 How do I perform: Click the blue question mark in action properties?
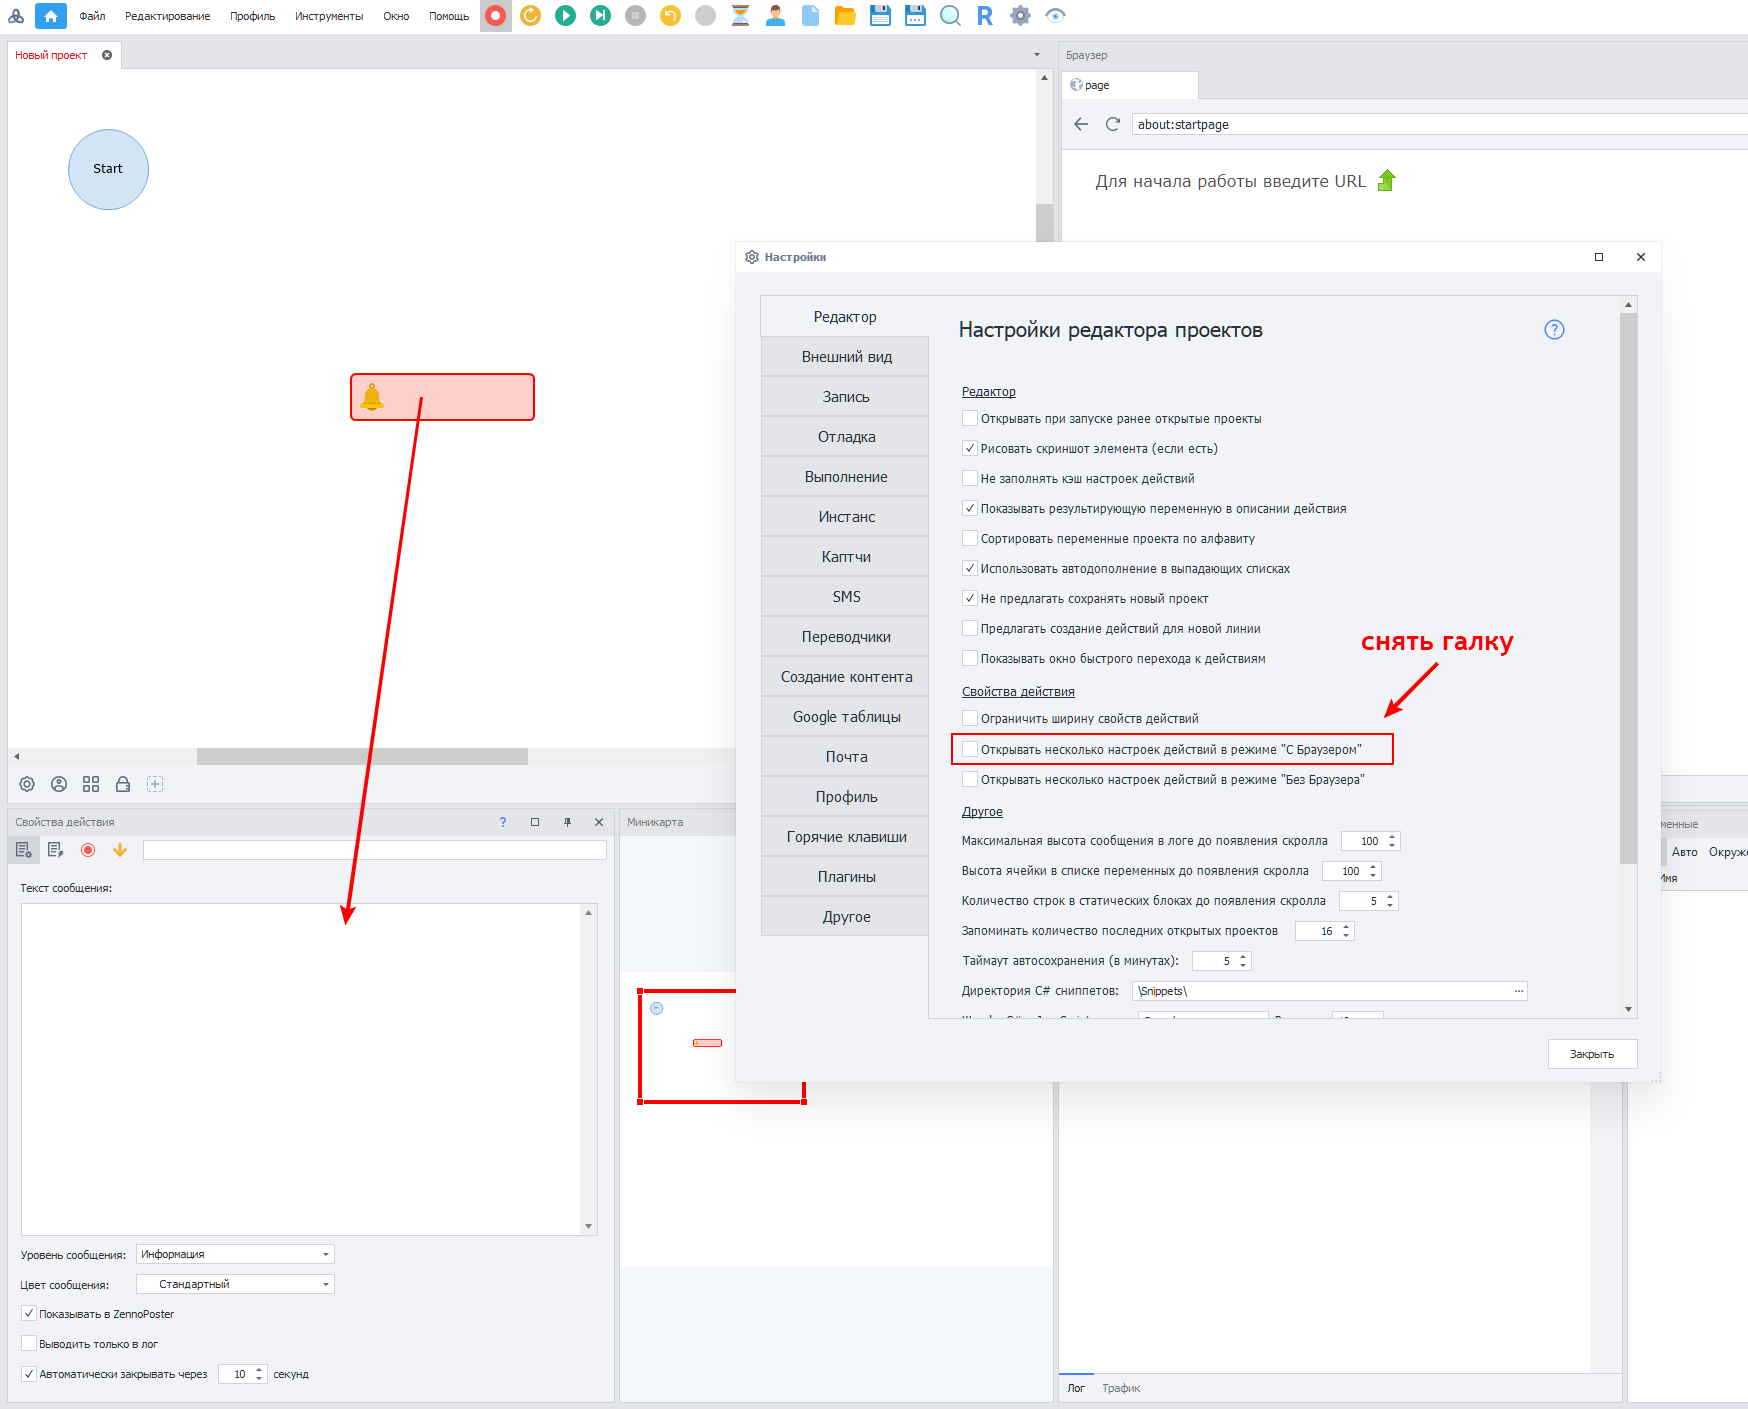tap(503, 822)
